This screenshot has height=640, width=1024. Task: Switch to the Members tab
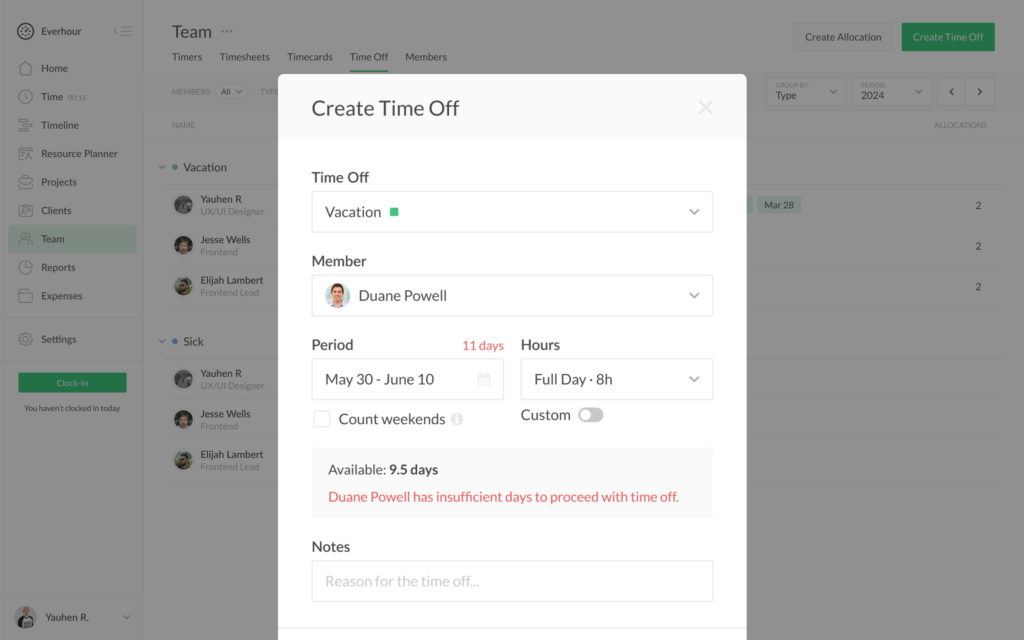pos(426,57)
